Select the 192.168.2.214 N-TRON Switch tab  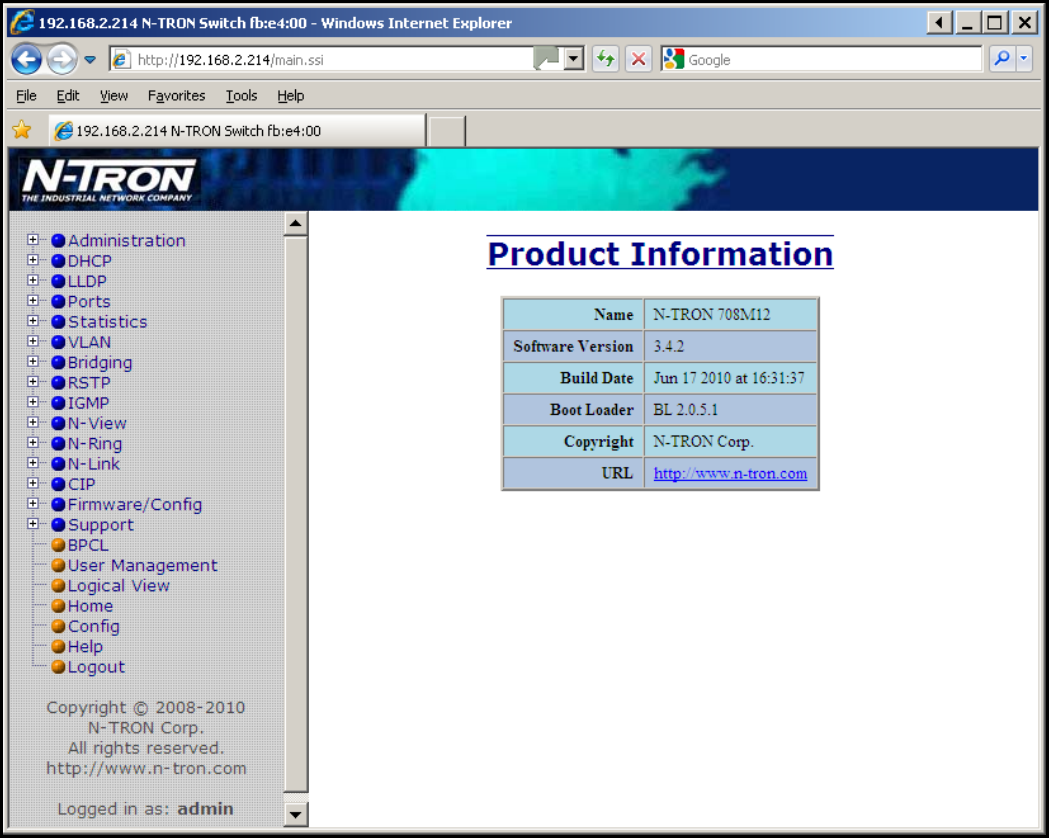click(x=237, y=130)
